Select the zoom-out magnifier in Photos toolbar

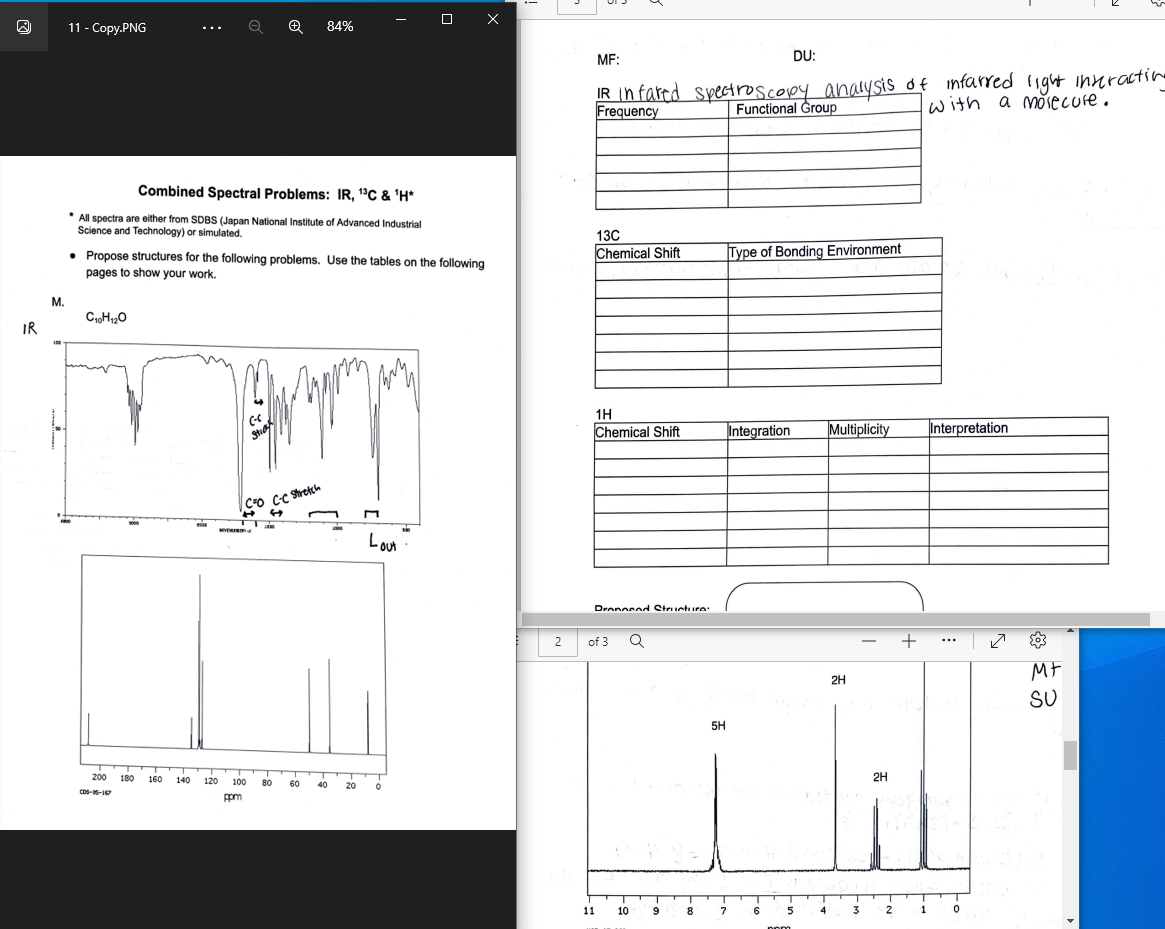(x=255, y=26)
